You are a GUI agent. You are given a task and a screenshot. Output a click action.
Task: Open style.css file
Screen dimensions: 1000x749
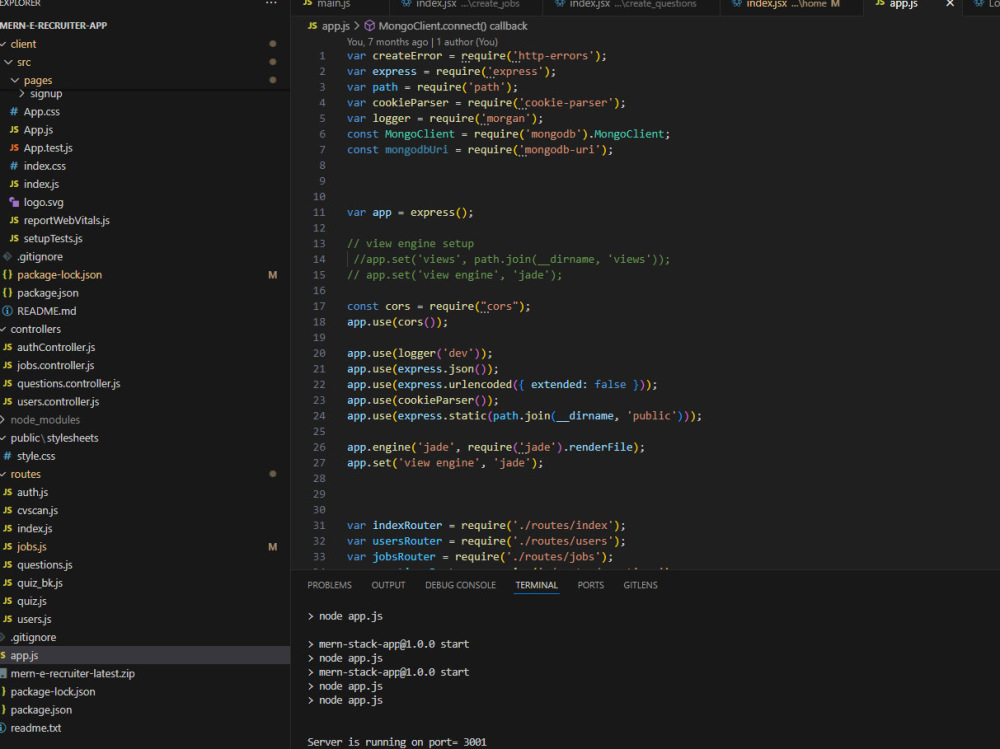[x=36, y=456]
